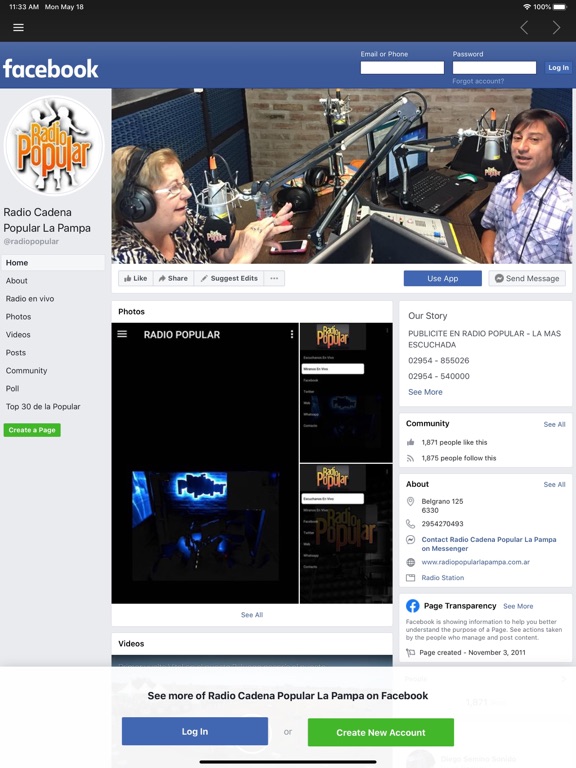Click the flag icon beside Page created
The height and width of the screenshot is (768, 576).
pos(410,652)
